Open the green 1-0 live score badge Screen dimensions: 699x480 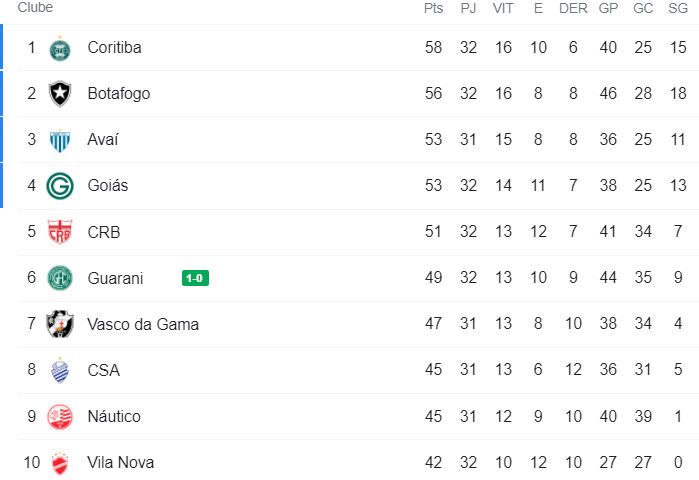tap(195, 278)
